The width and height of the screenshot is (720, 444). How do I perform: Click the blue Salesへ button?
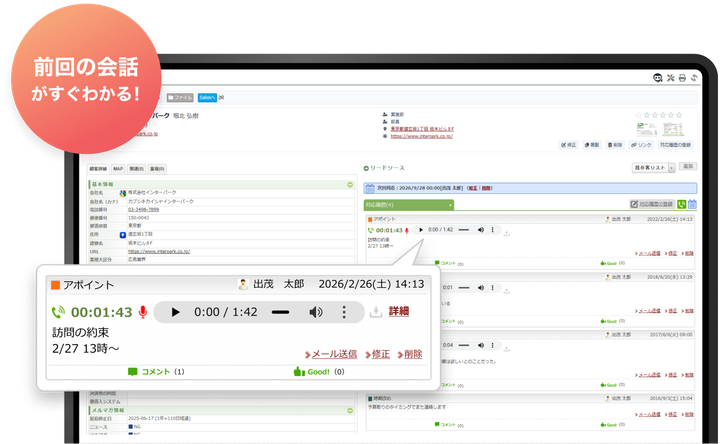[x=207, y=97]
